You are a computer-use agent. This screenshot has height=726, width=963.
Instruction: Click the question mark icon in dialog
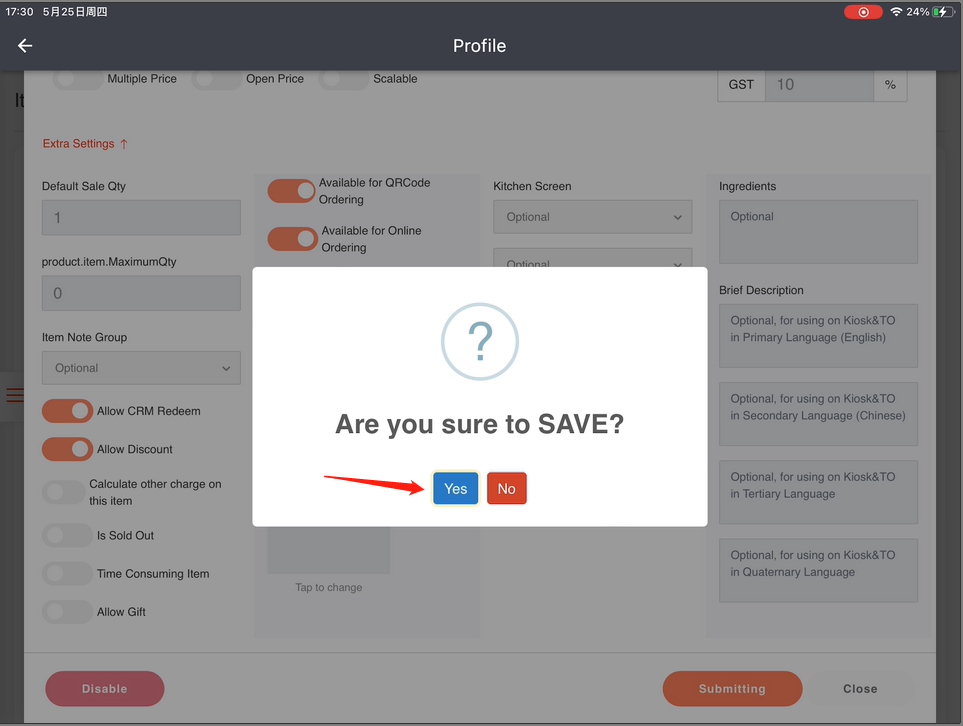480,342
